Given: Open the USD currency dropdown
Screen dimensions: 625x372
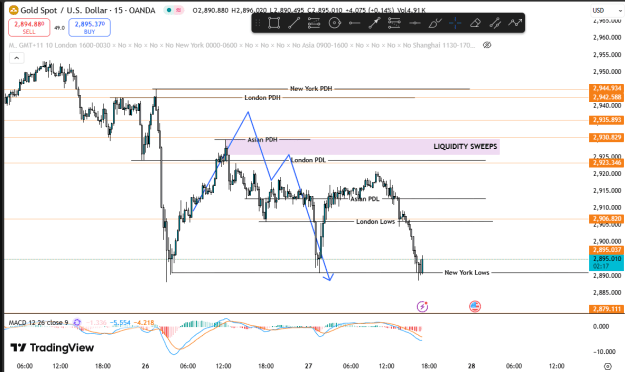Looking at the screenshot, I should pyautogui.click(x=607, y=10).
